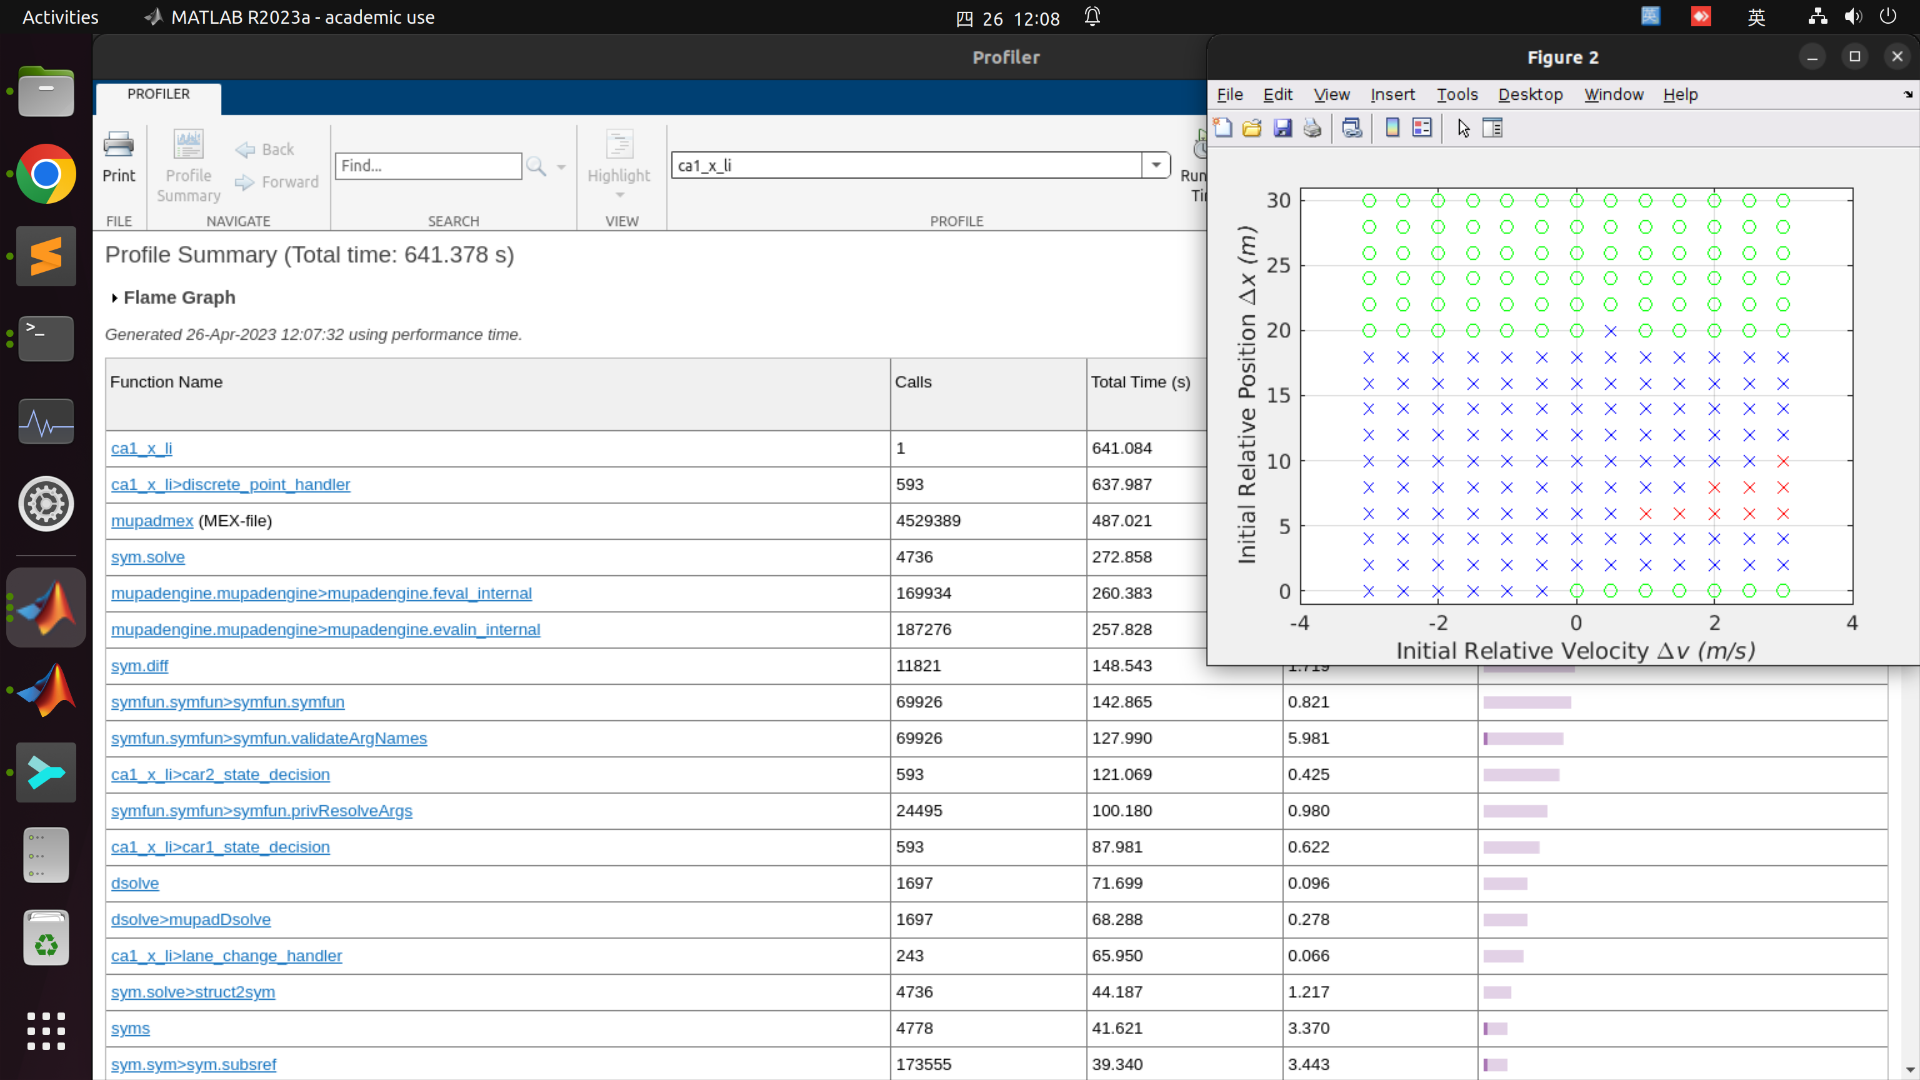Click Save Figure floppy icon
The height and width of the screenshot is (1080, 1920).
click(1283, 128)
